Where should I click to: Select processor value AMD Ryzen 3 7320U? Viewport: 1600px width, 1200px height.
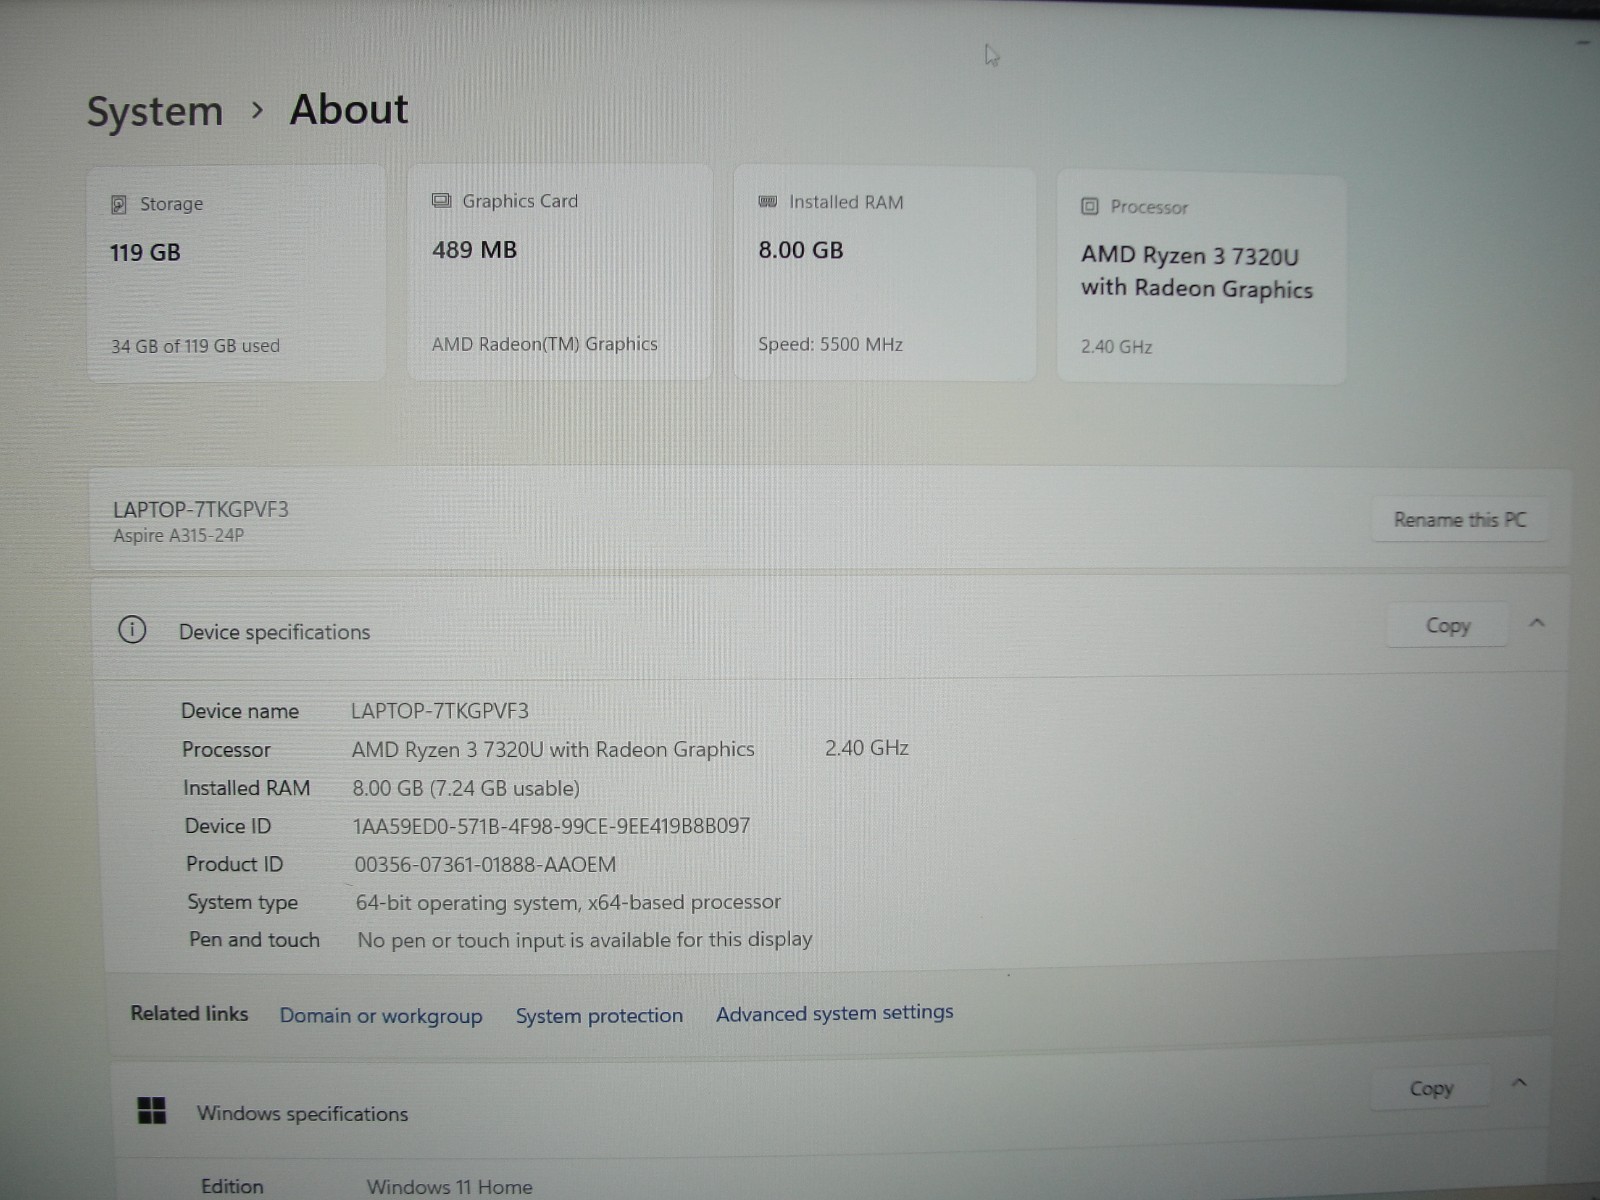tap(553, 750)
